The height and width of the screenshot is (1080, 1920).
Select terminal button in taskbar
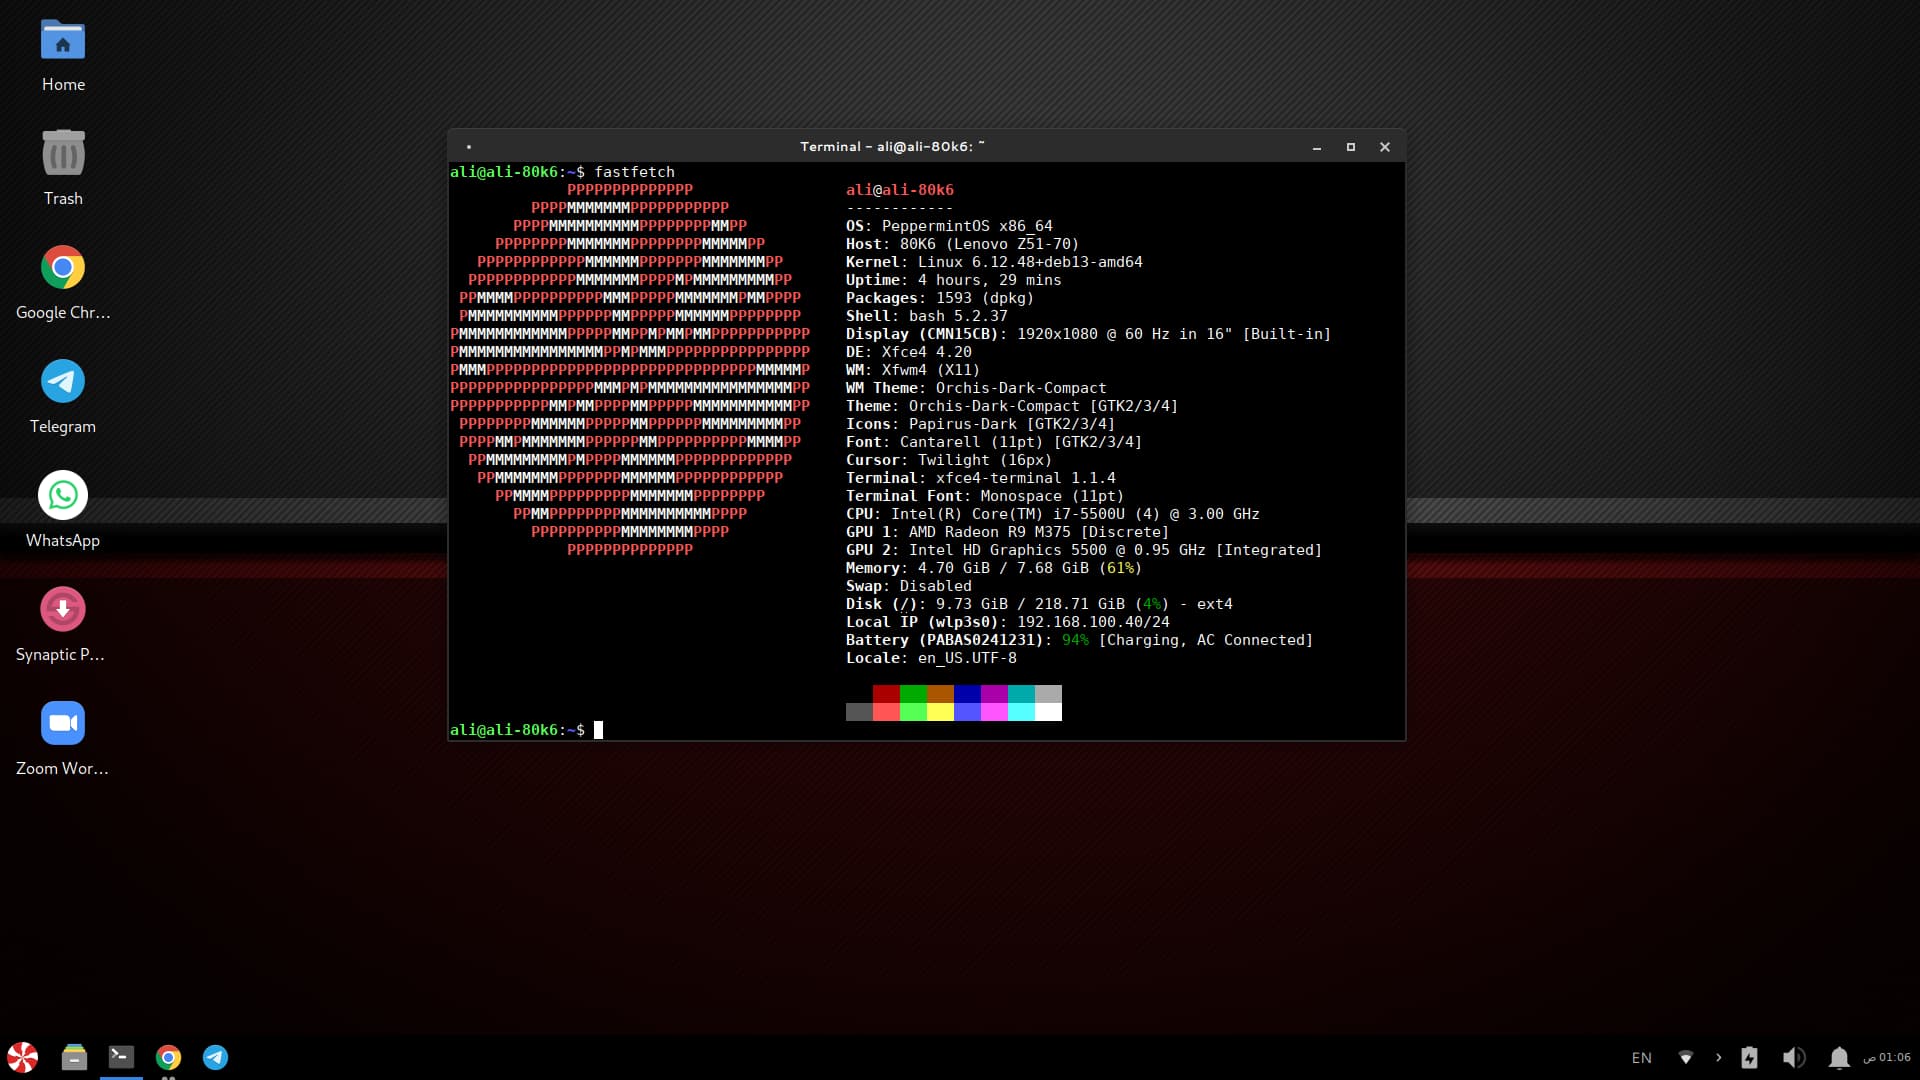point(121,1057)
